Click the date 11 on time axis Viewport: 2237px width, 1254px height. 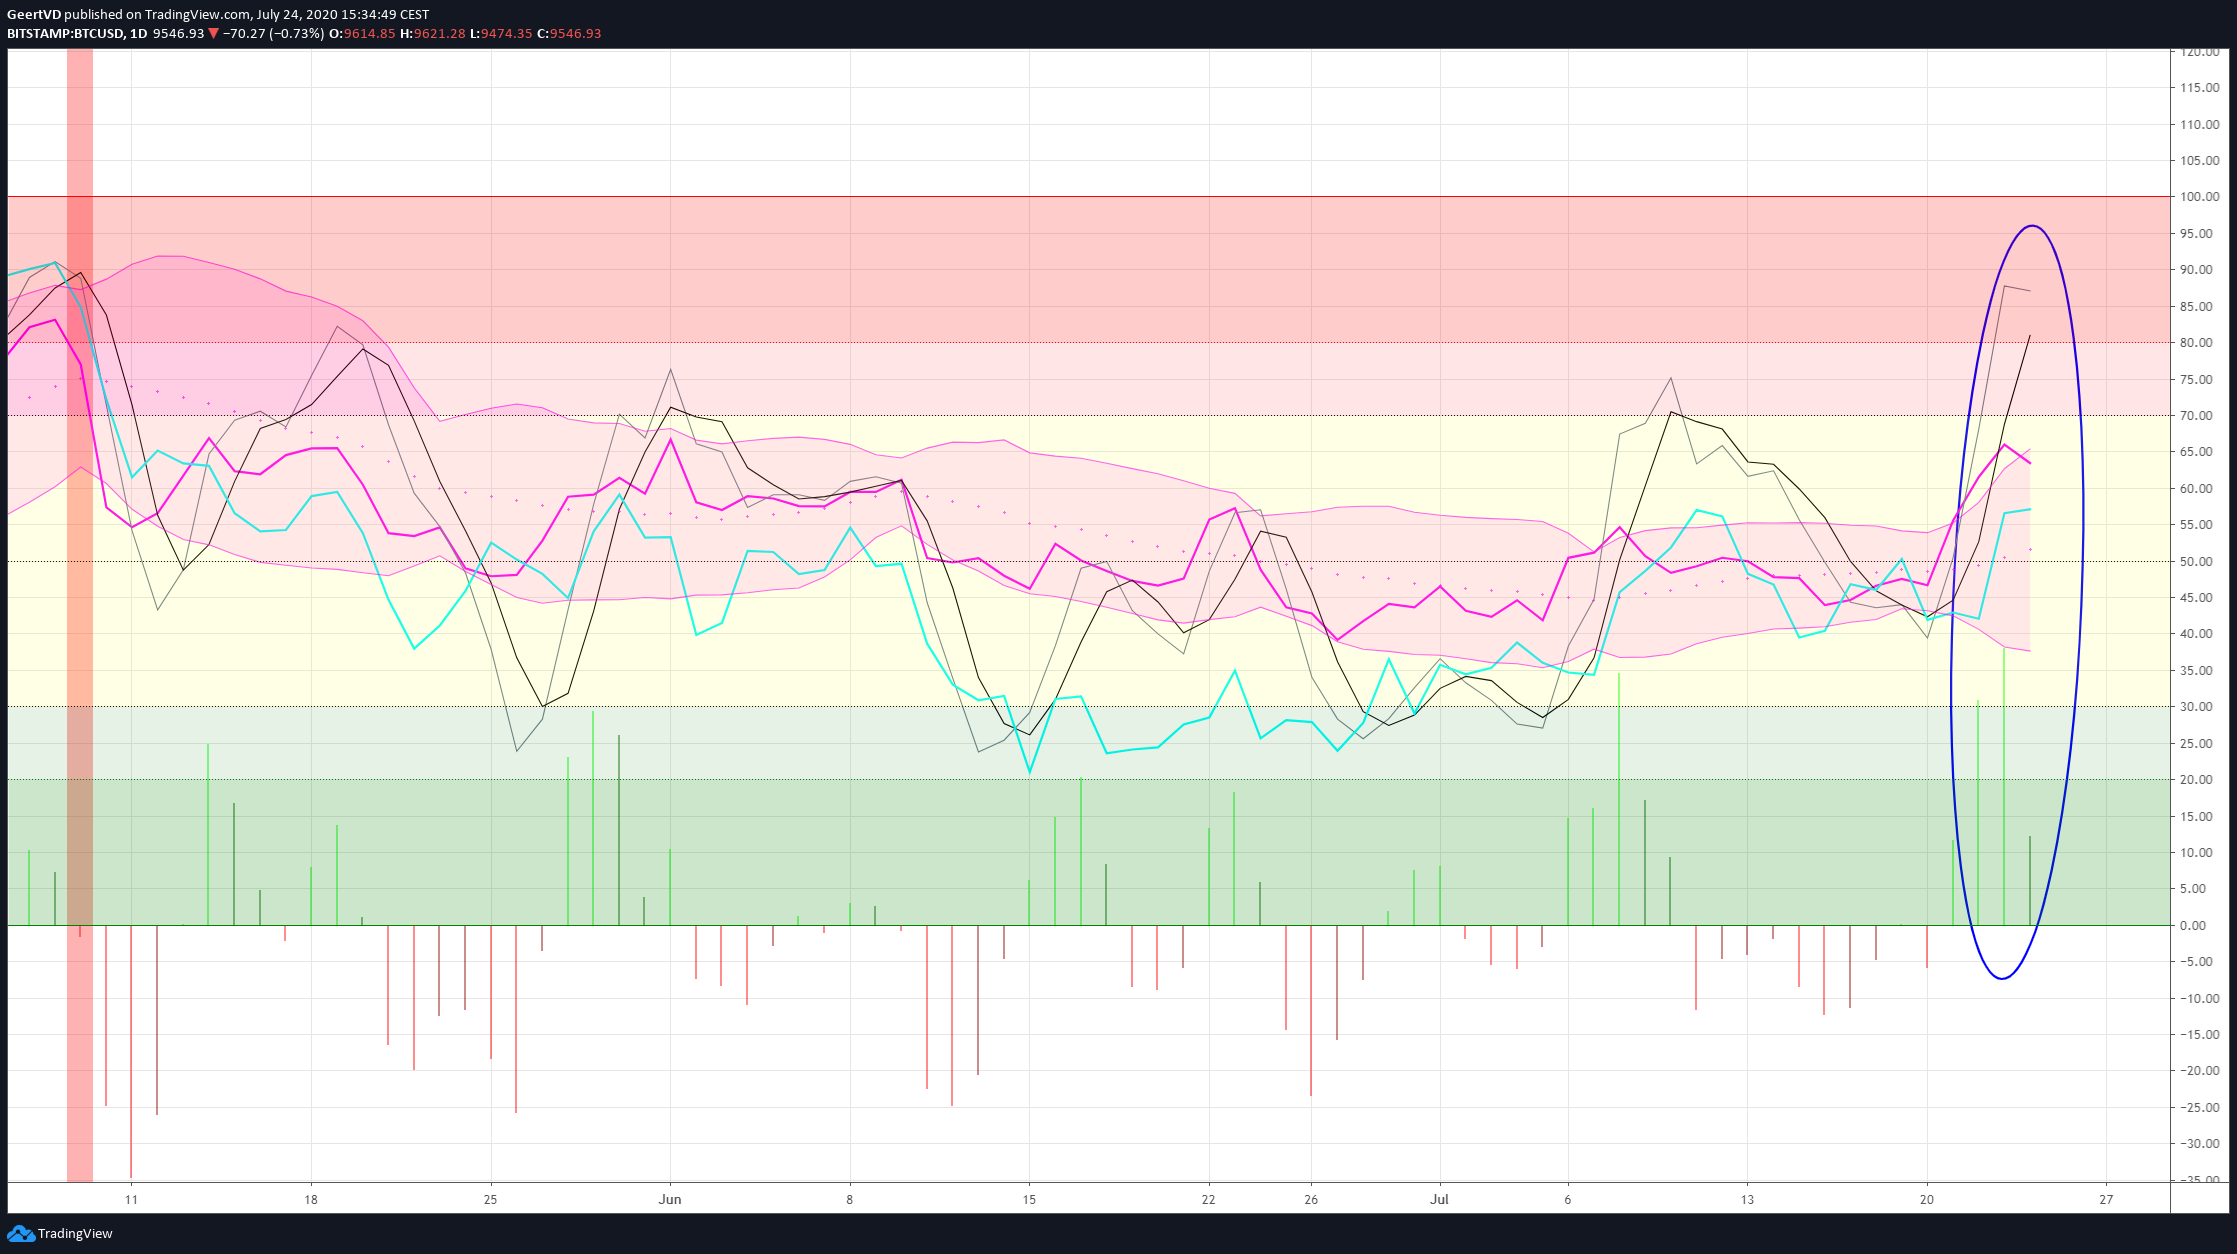pyautogui.click(x=131, y=1200)
